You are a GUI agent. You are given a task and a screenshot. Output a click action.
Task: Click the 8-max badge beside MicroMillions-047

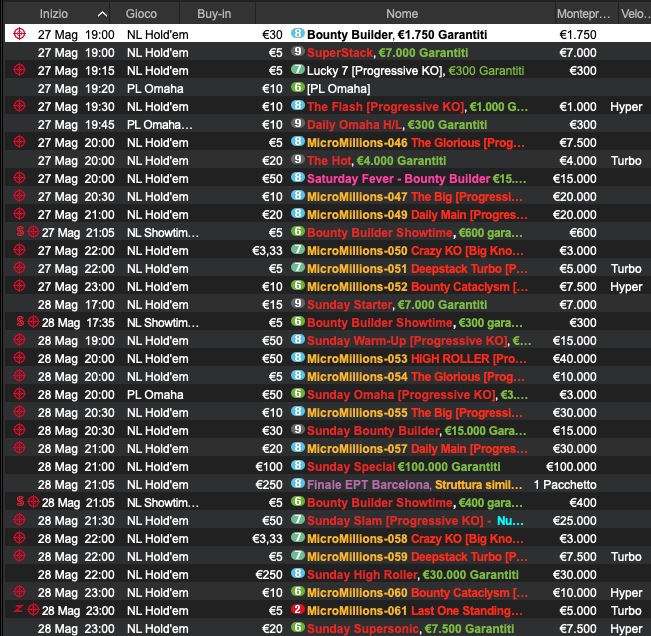(x=297, y=195)
